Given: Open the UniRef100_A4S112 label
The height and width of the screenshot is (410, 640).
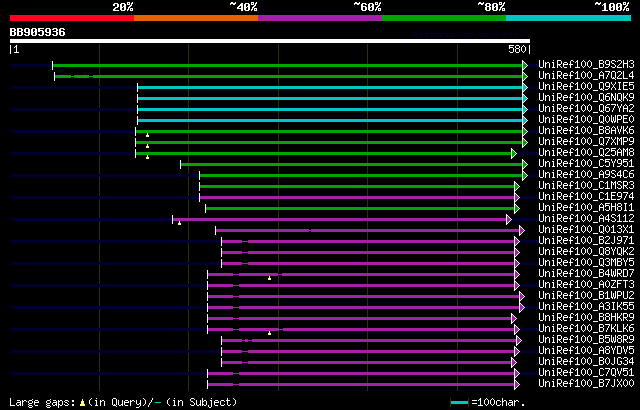Looking at the screenshot, I should click(586, 219).
